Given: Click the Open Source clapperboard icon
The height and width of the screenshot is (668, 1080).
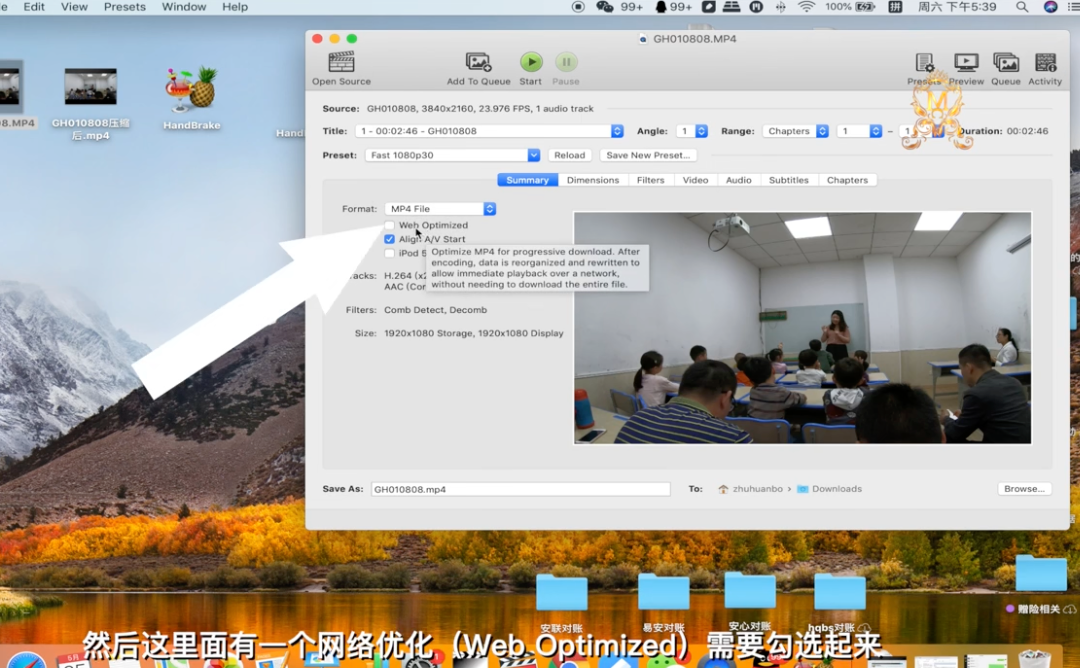Looking at the screenshot, I should pos(341,62).
